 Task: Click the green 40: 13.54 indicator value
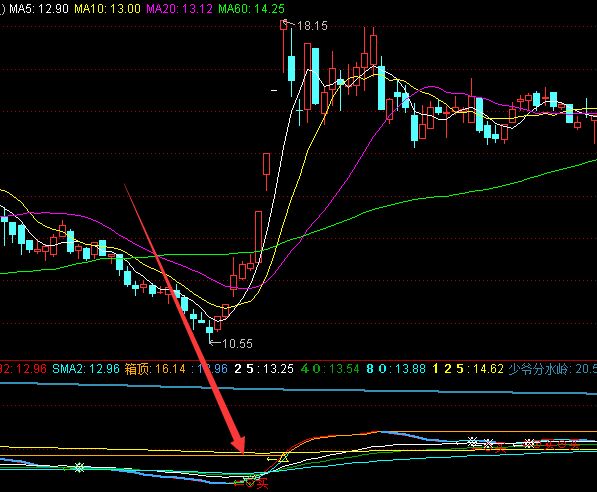(x=330, y=369)
